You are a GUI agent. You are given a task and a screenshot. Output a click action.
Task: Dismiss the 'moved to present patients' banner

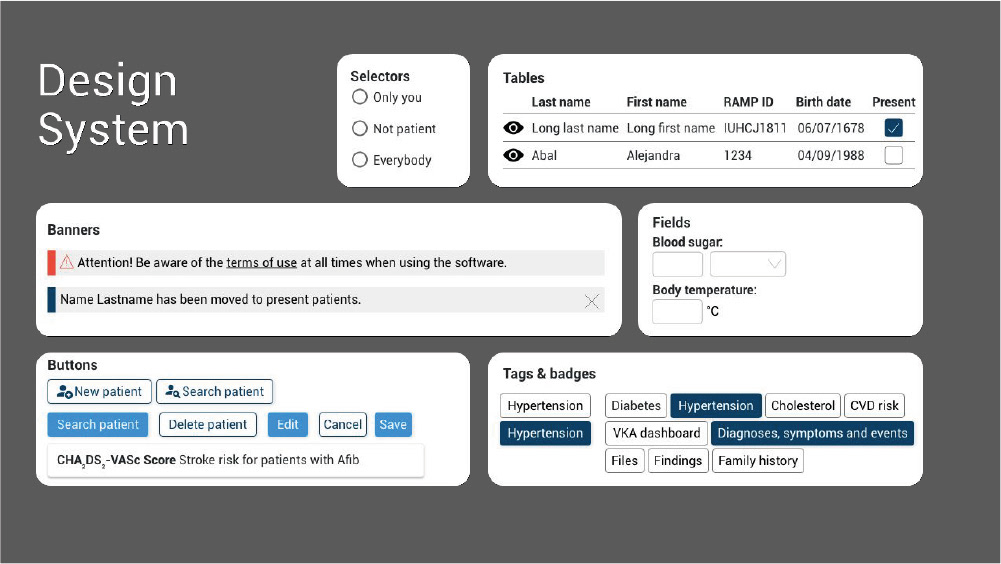[x=592, y=301]
